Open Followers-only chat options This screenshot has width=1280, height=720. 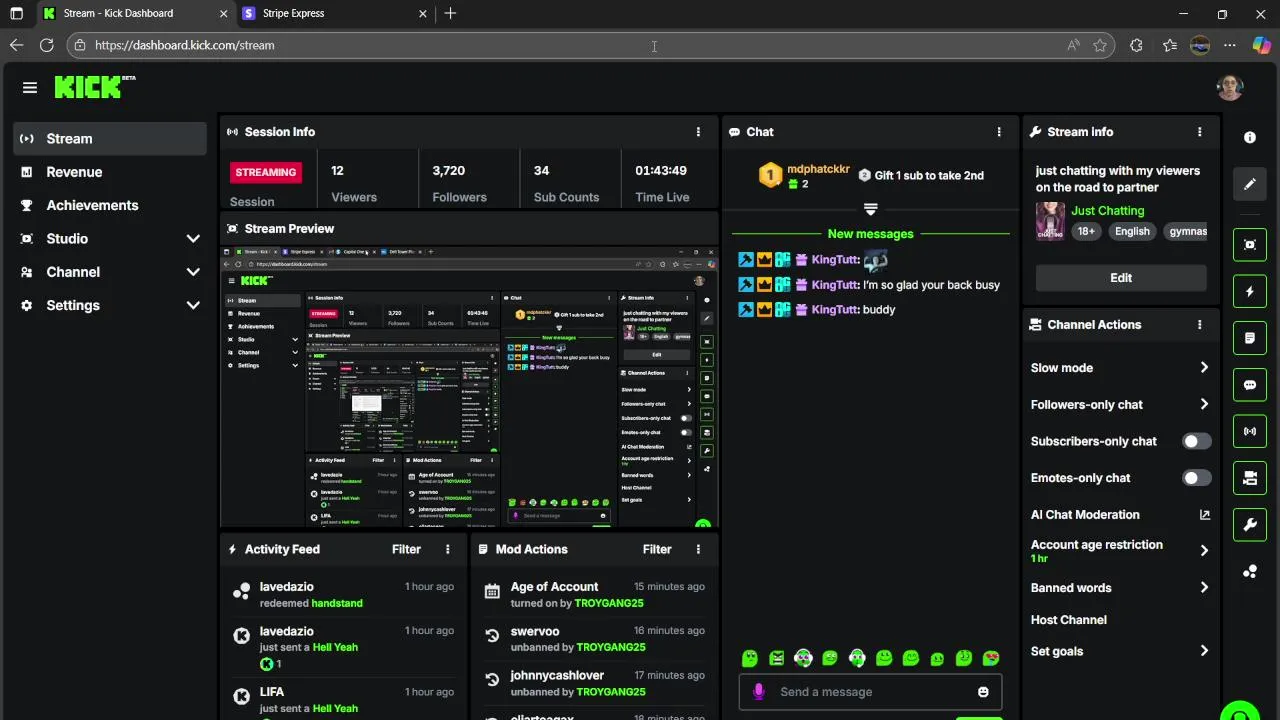(x=1120, y=405)
